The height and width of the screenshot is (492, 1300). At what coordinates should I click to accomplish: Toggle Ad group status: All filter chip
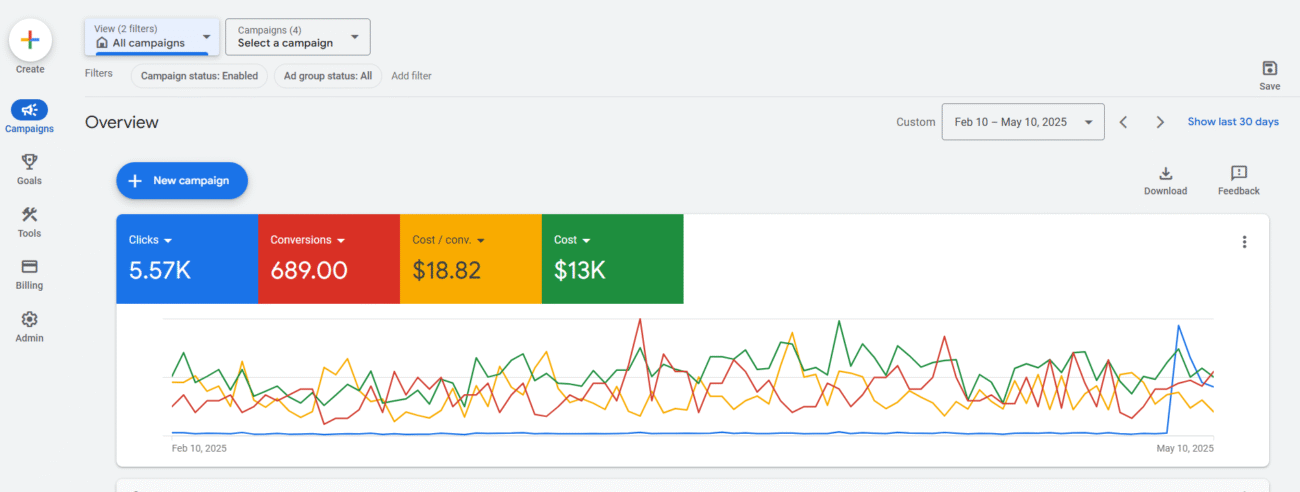[x=328, y=76]
